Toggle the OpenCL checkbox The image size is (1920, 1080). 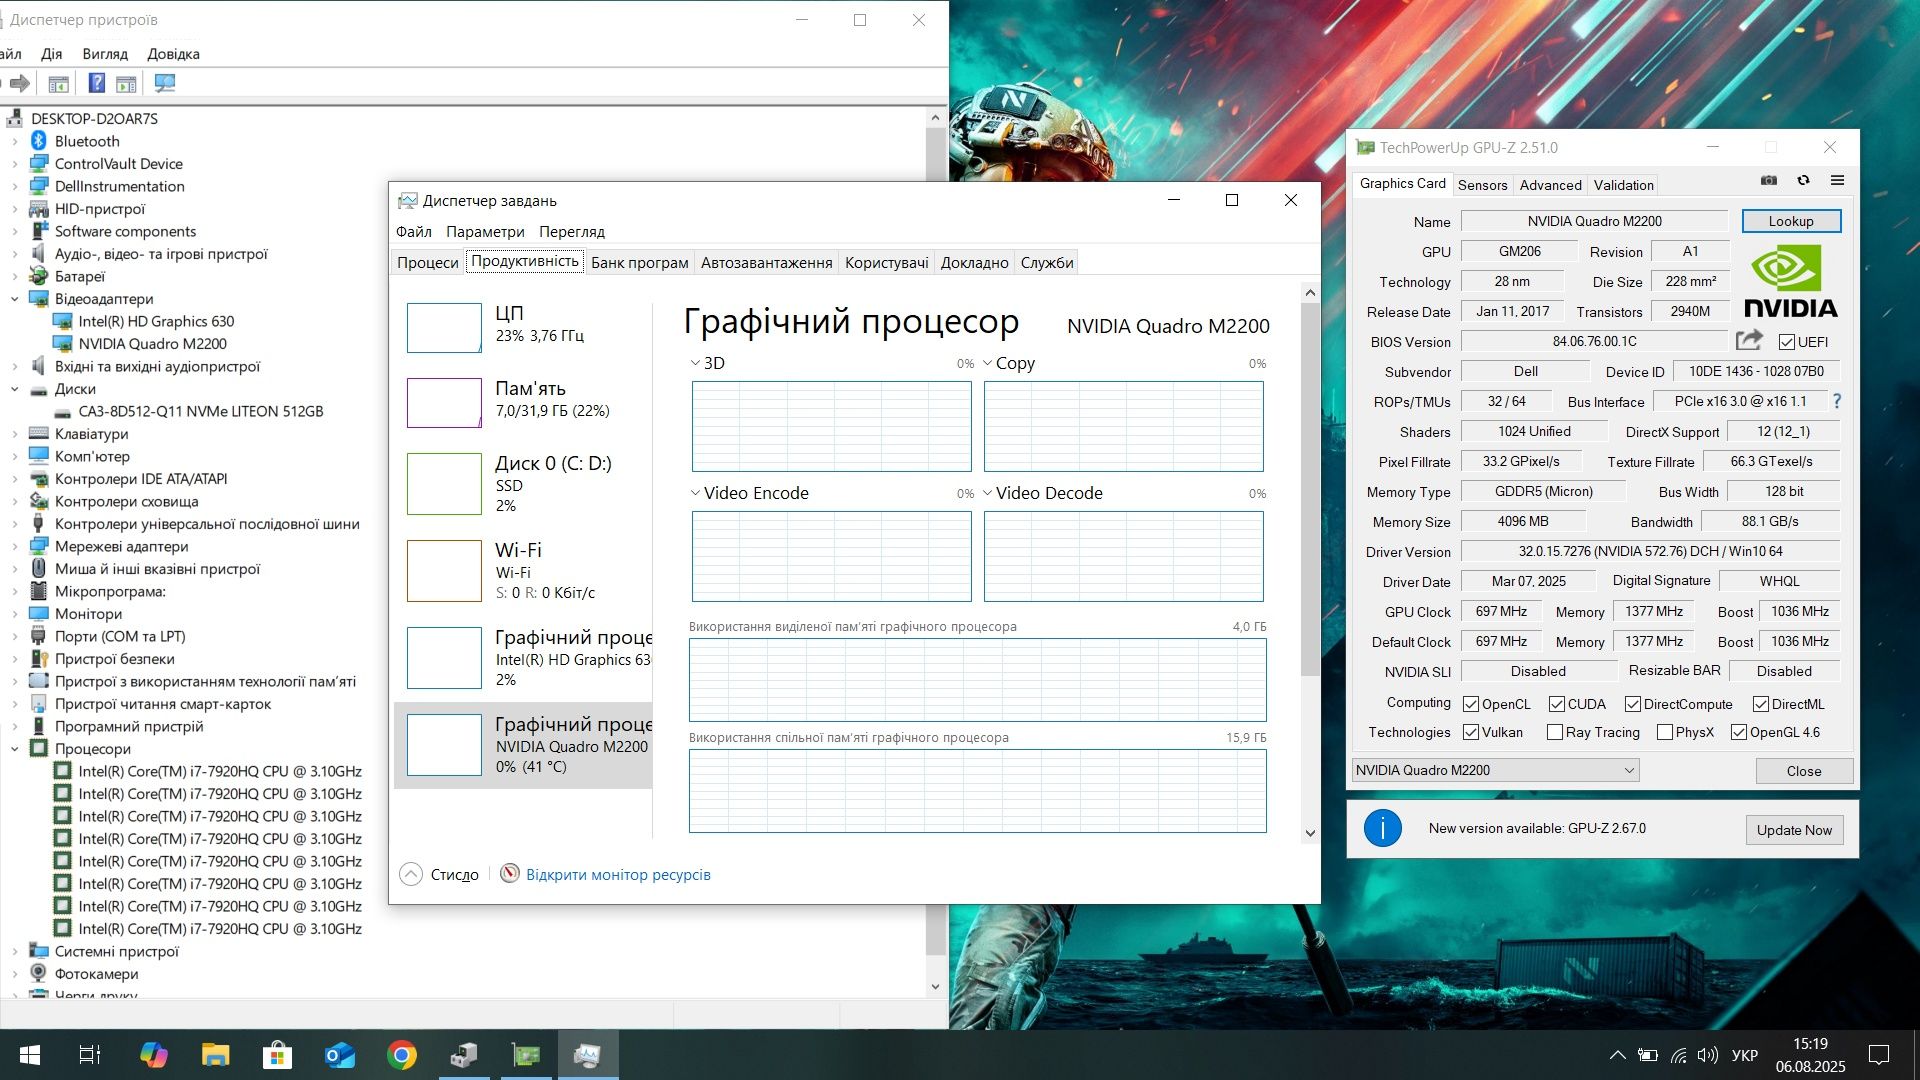[x=1471, y=704]
